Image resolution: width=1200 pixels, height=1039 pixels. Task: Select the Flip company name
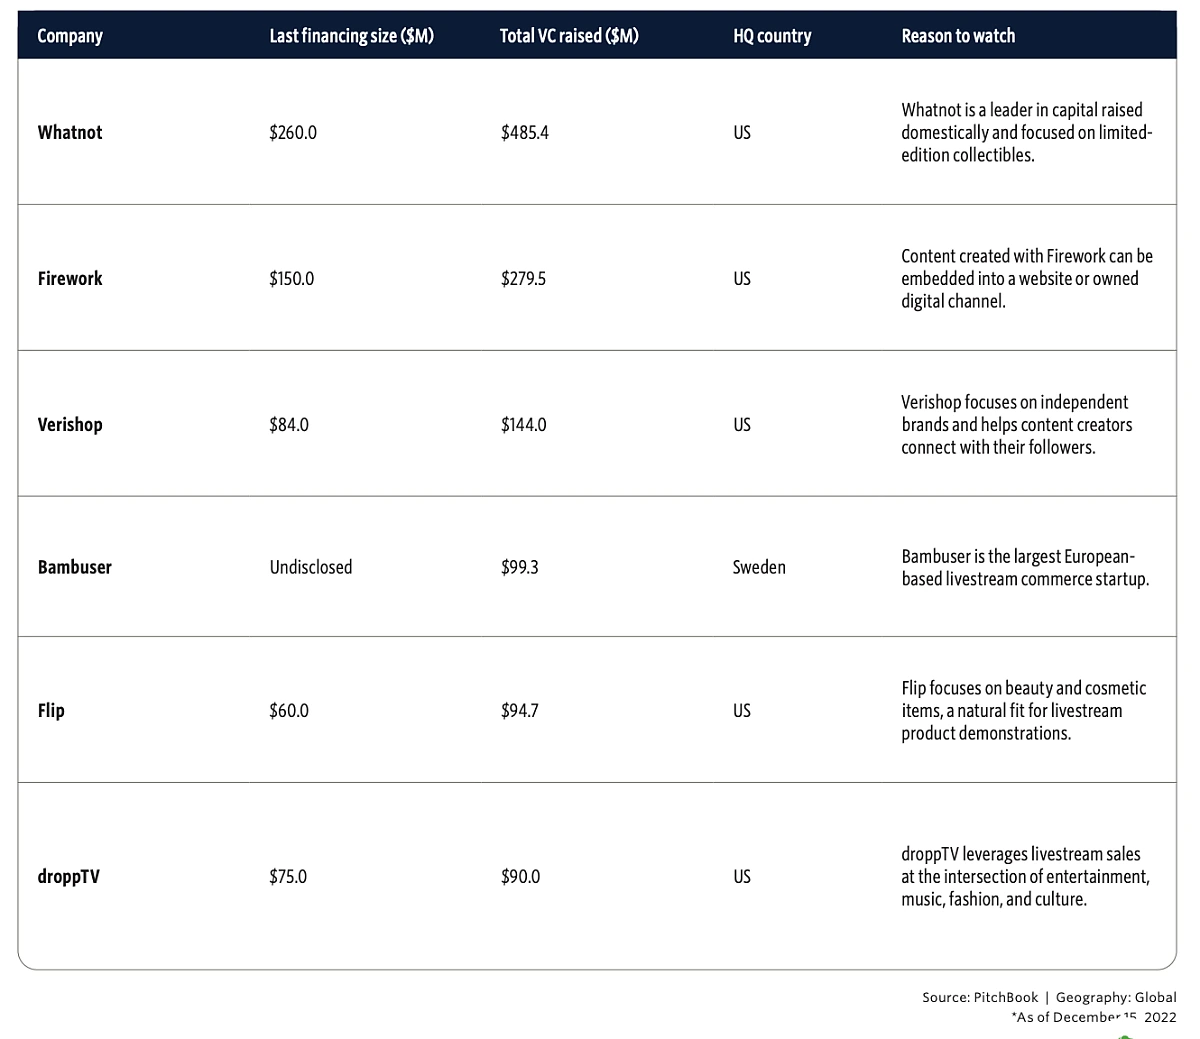click(x=51, y=710)
